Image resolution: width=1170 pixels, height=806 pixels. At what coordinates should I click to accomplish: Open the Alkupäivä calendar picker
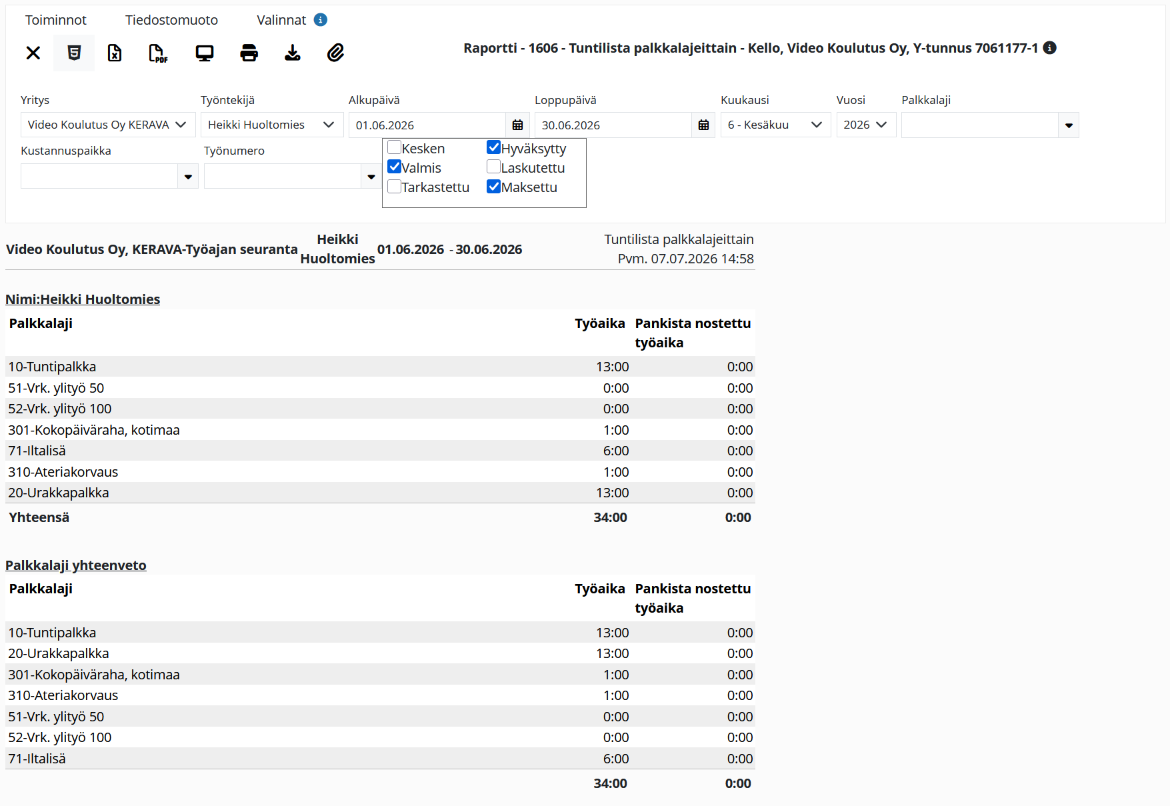pos(517,125)
